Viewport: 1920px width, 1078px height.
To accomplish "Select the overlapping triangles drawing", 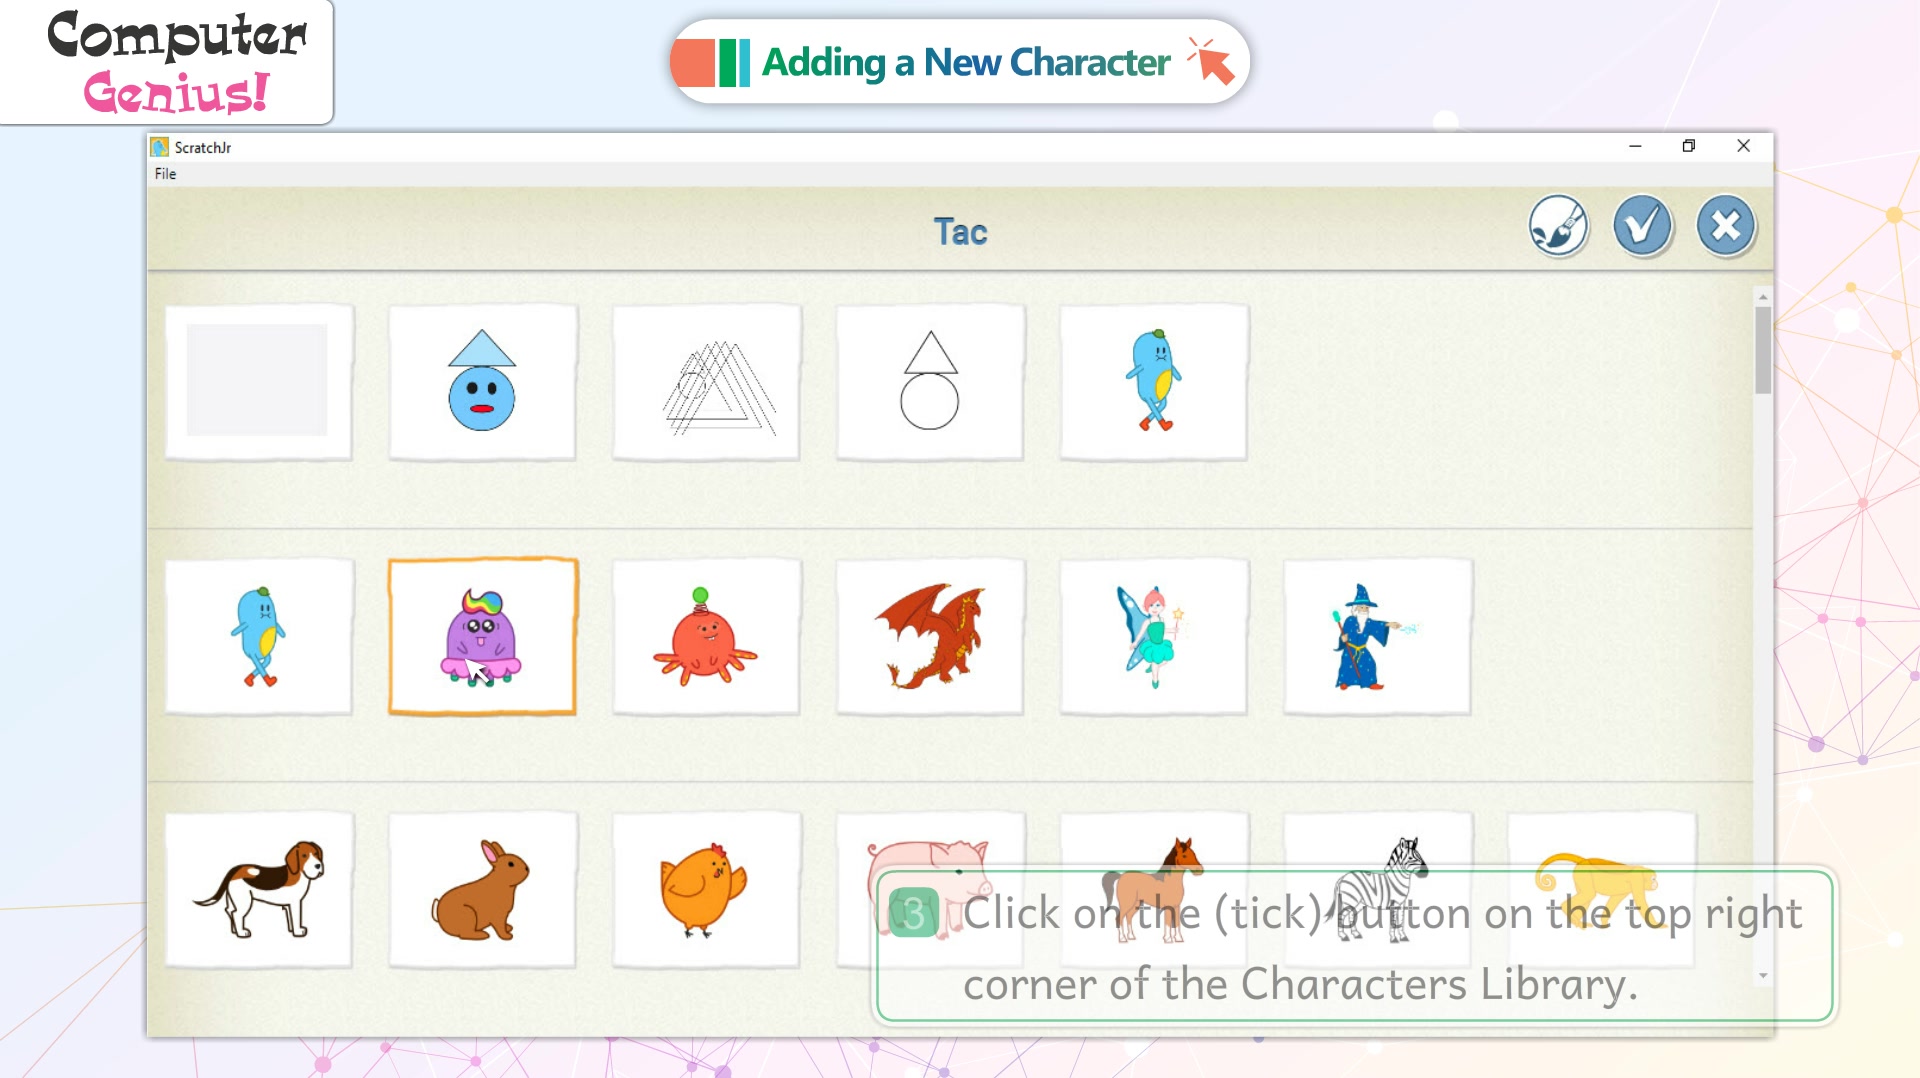I will click(706, 382).
